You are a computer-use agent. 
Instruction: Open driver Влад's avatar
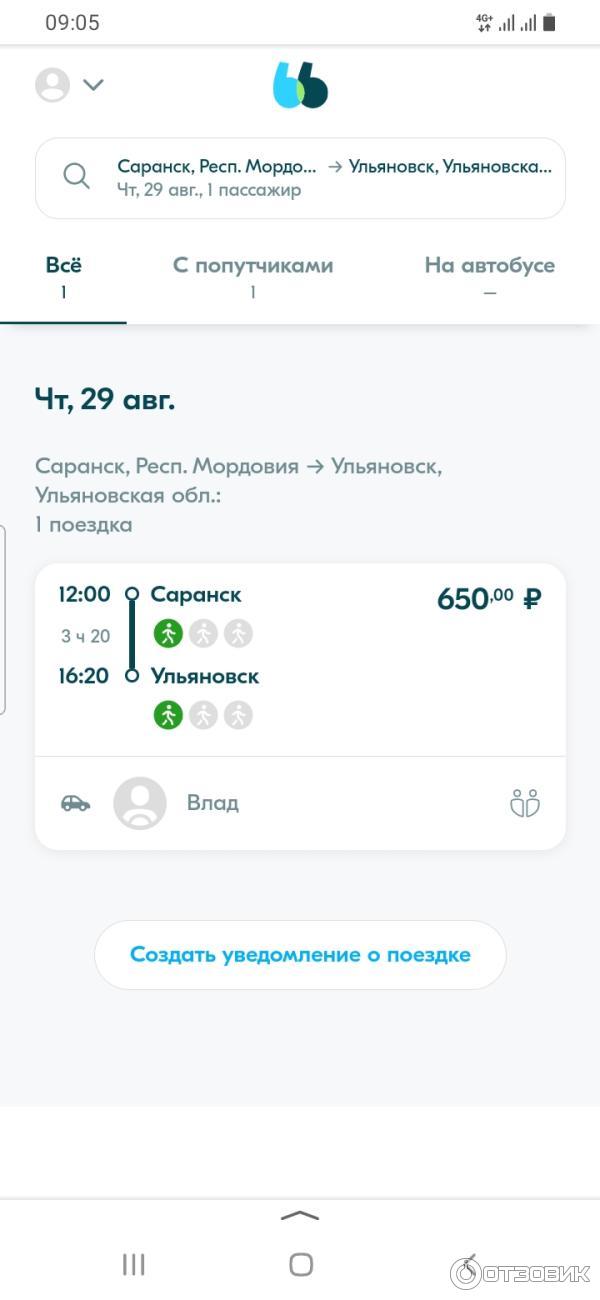140,803
